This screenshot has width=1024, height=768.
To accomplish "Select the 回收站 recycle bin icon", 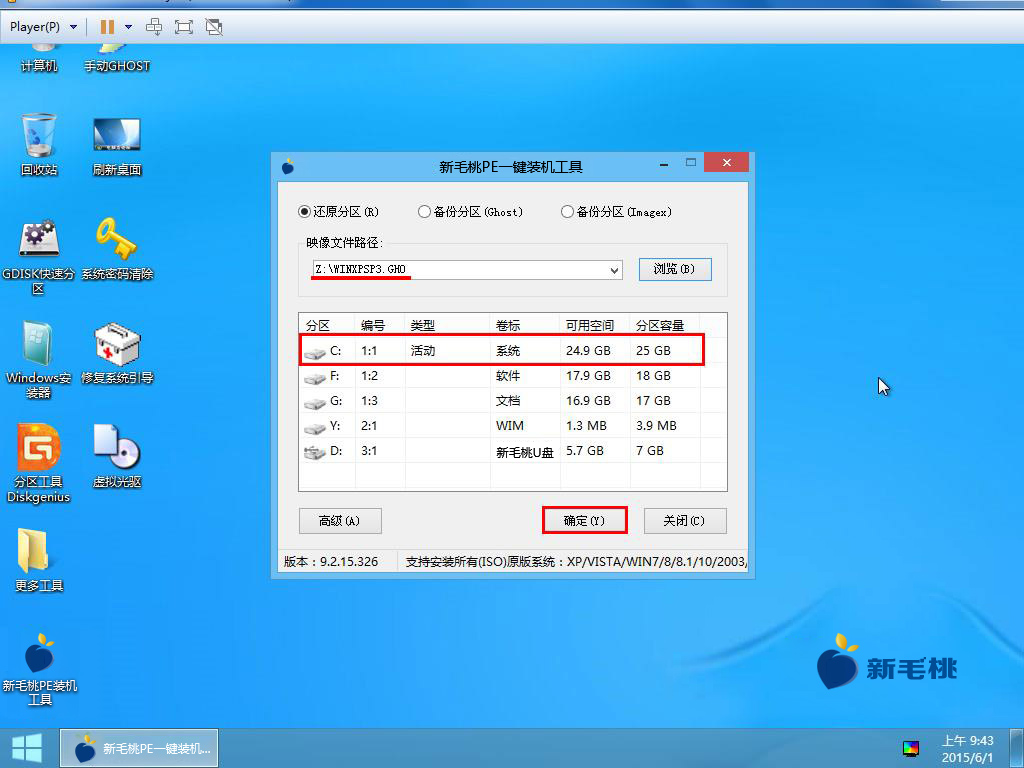I will [39, 144].
